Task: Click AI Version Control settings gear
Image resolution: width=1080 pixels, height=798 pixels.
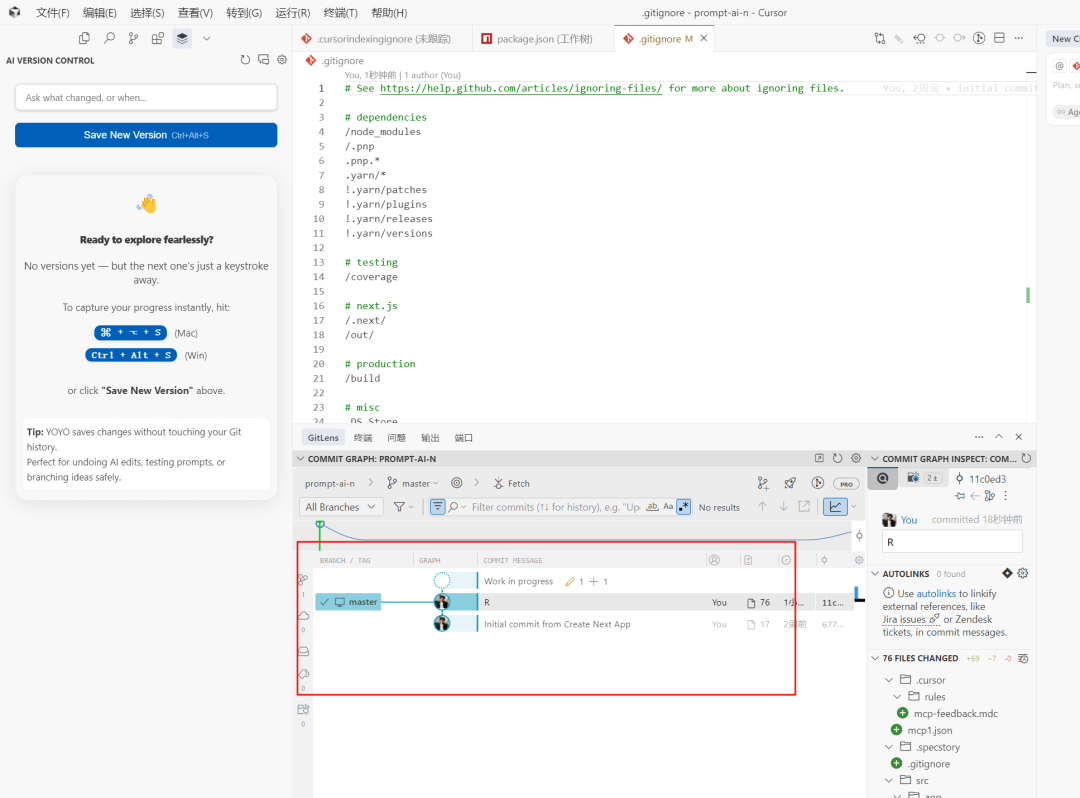Action: click(282, 60)
